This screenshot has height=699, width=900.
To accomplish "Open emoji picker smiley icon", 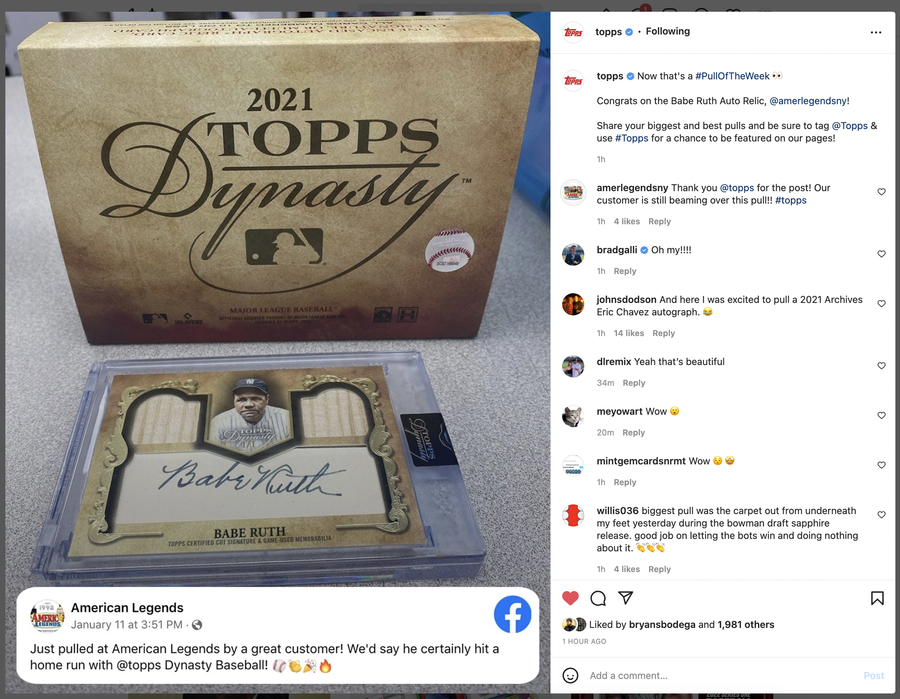I will click(x=570, y=675).
